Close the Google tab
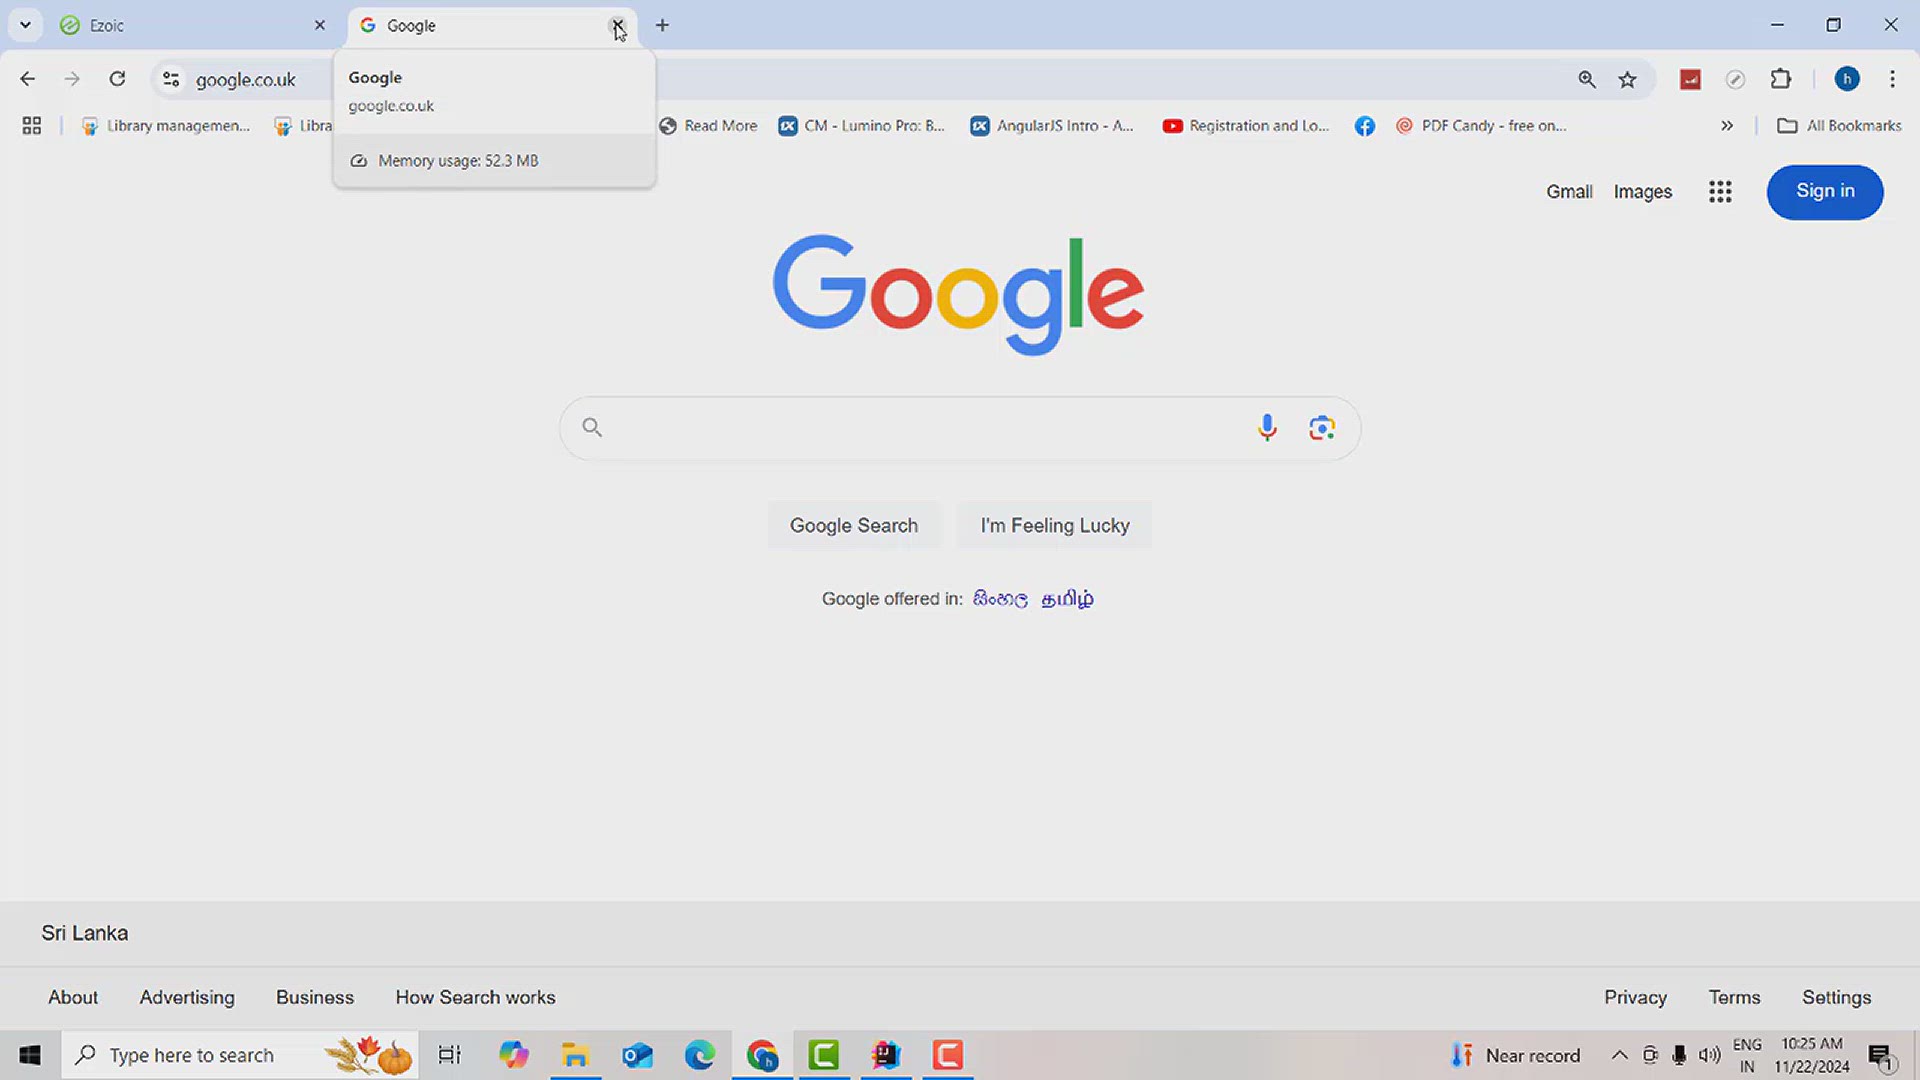The width and height of the screenshot is (1920, 1080). point(617,25)
